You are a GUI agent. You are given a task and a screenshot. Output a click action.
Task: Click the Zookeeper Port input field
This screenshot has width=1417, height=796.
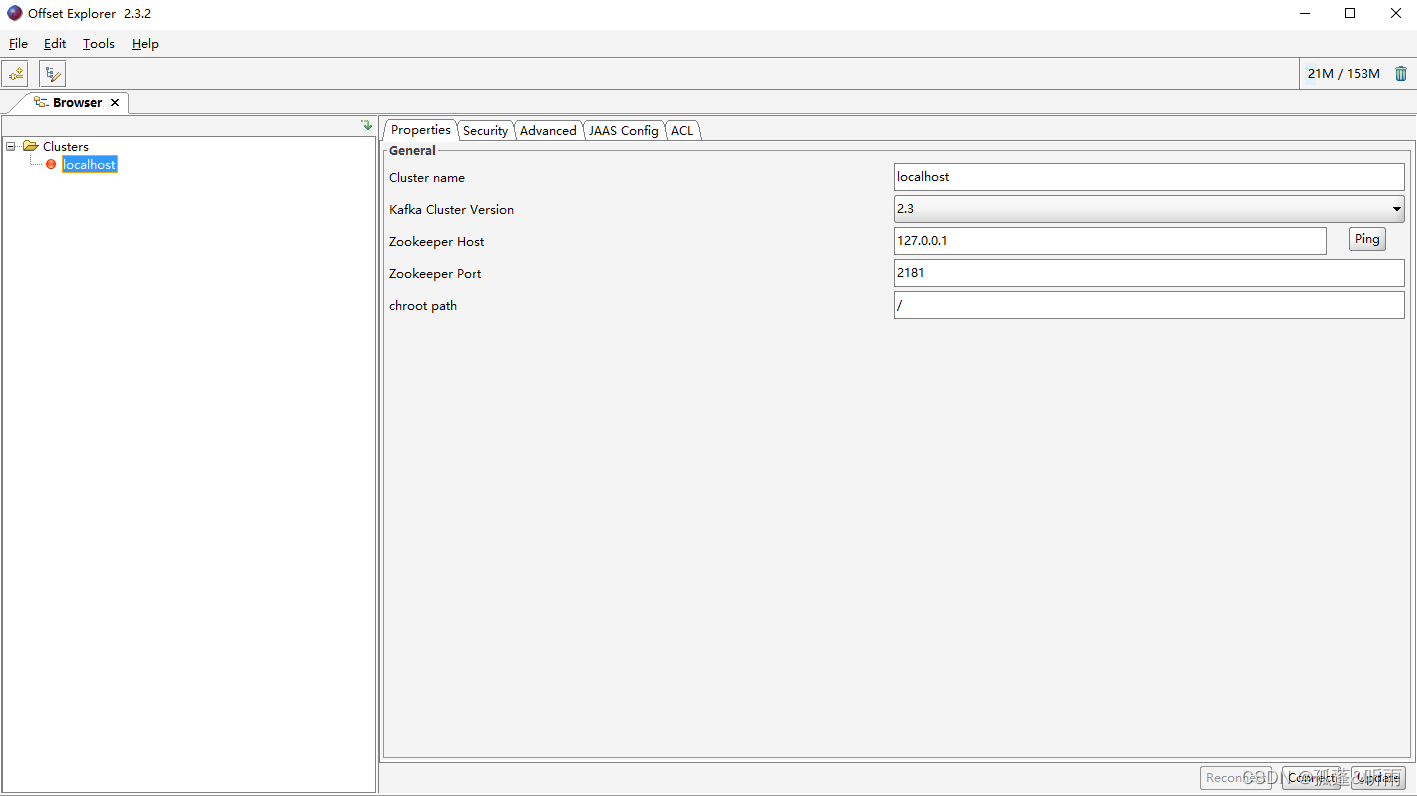1149,273
